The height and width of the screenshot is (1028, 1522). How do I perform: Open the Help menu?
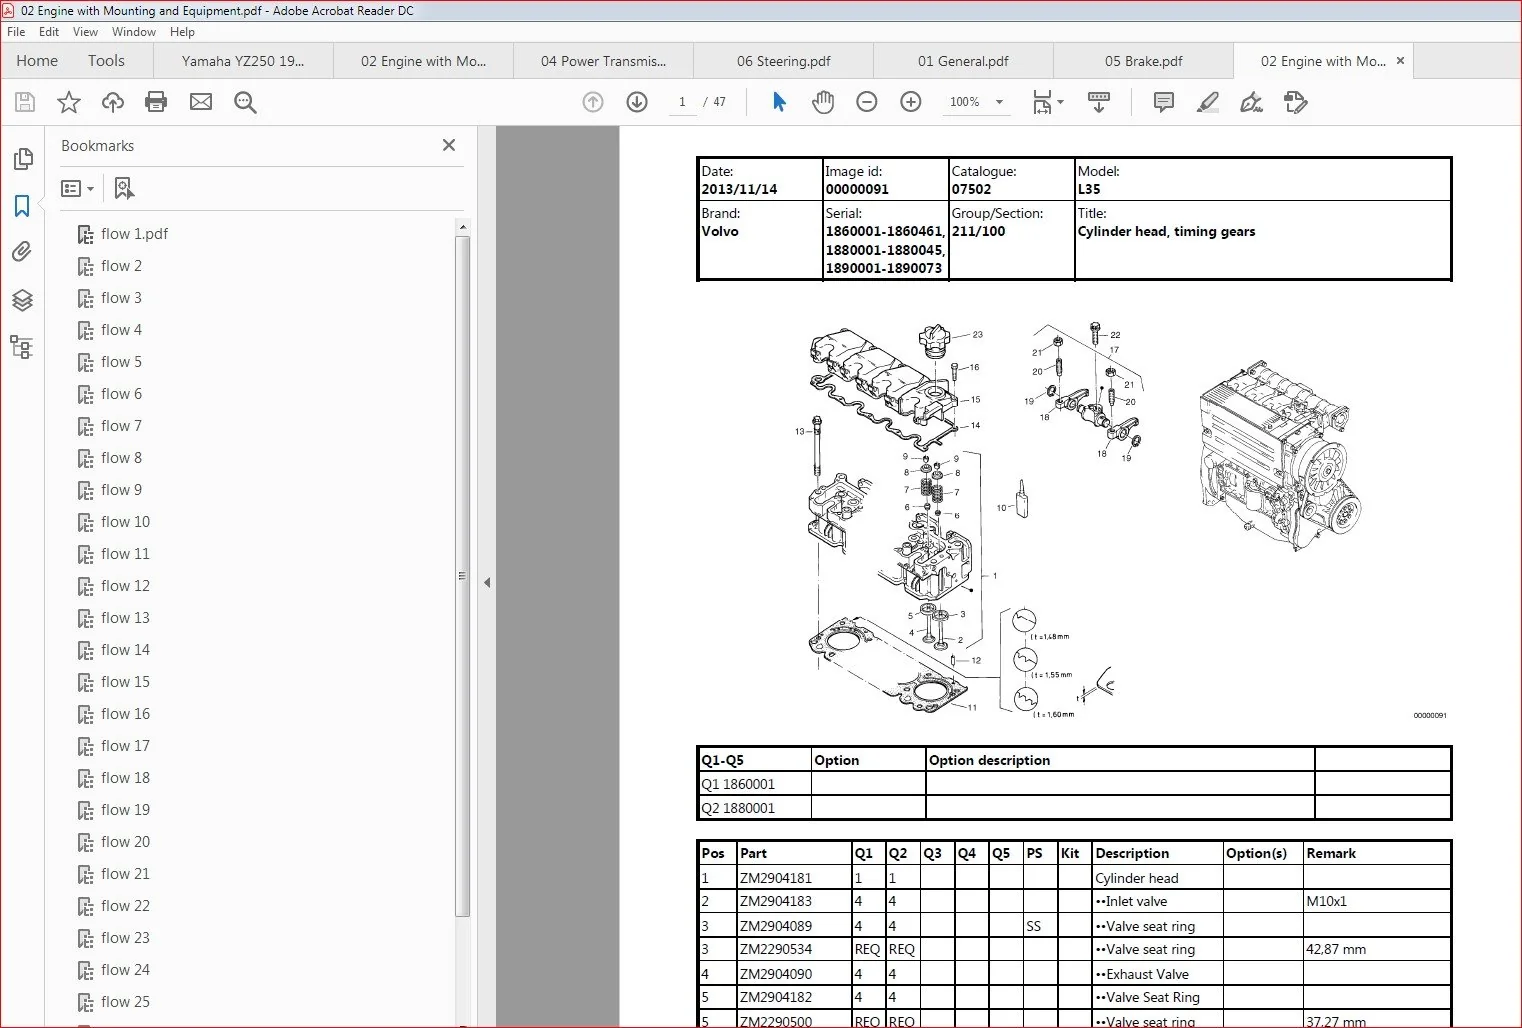tap(182, 32)
